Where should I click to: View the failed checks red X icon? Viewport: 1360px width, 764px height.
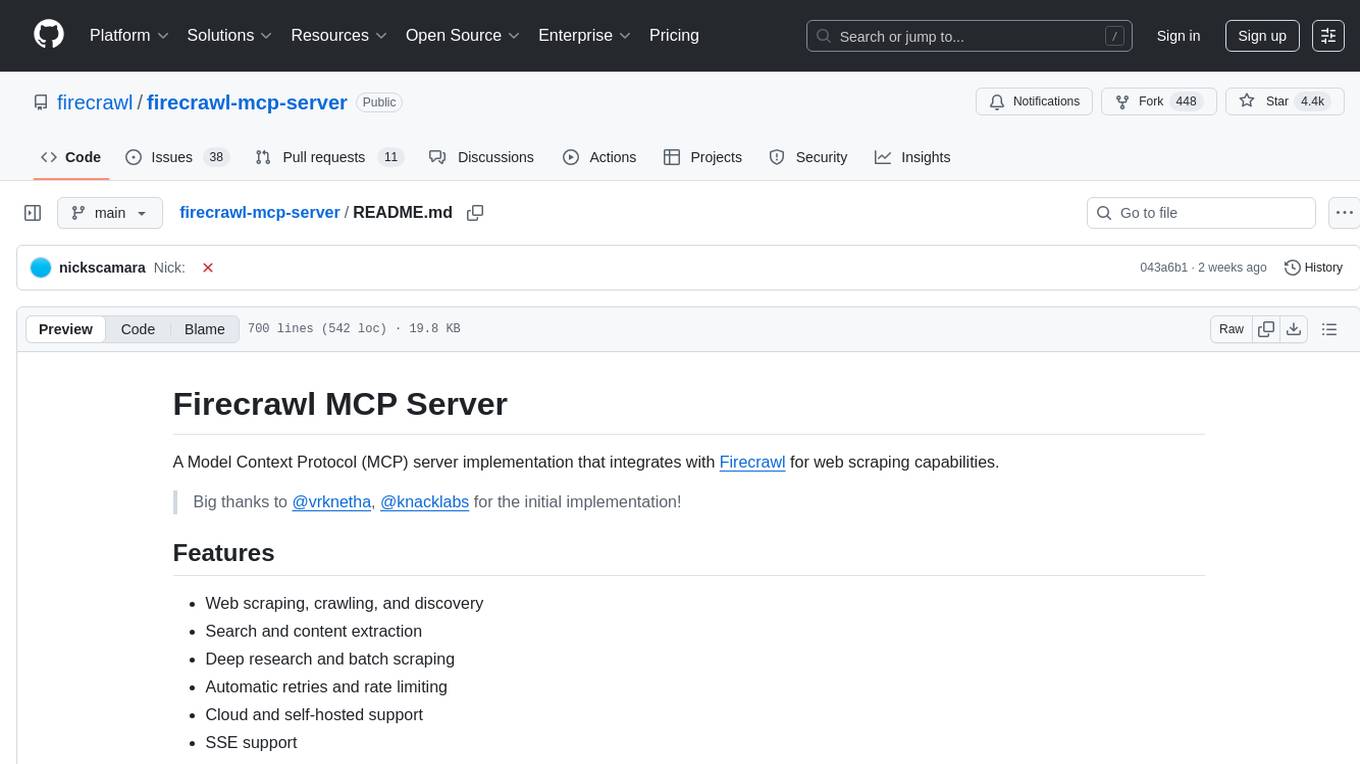click(207, 268)
